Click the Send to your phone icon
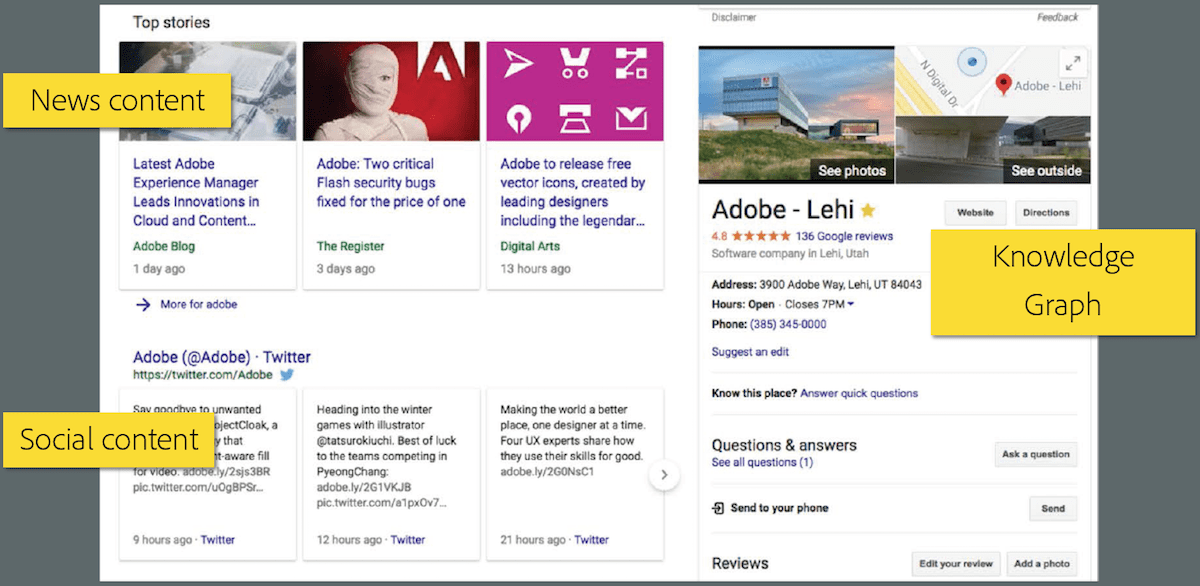The image size is (1200, 586). [717, 508]
